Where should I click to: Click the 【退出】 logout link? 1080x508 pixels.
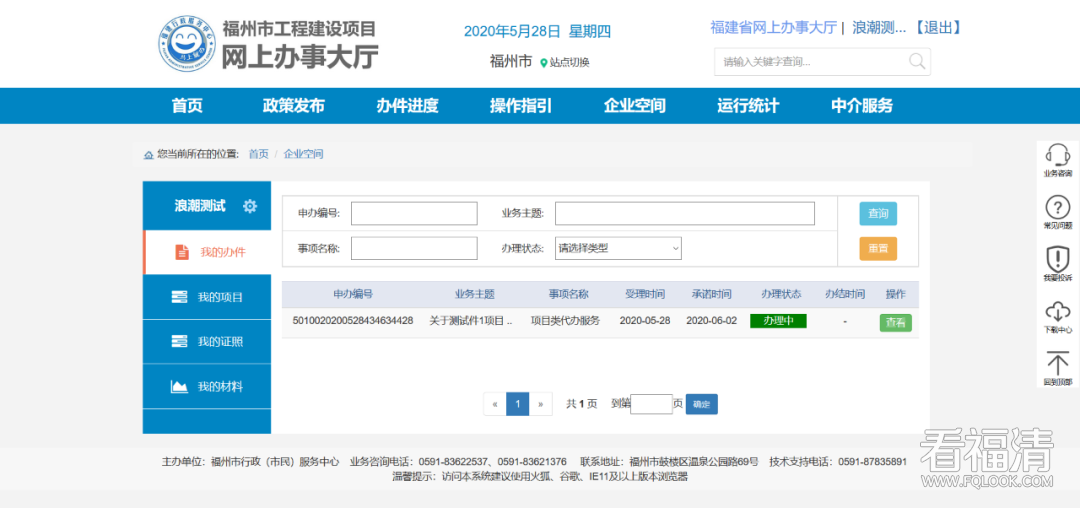[938, 27]
